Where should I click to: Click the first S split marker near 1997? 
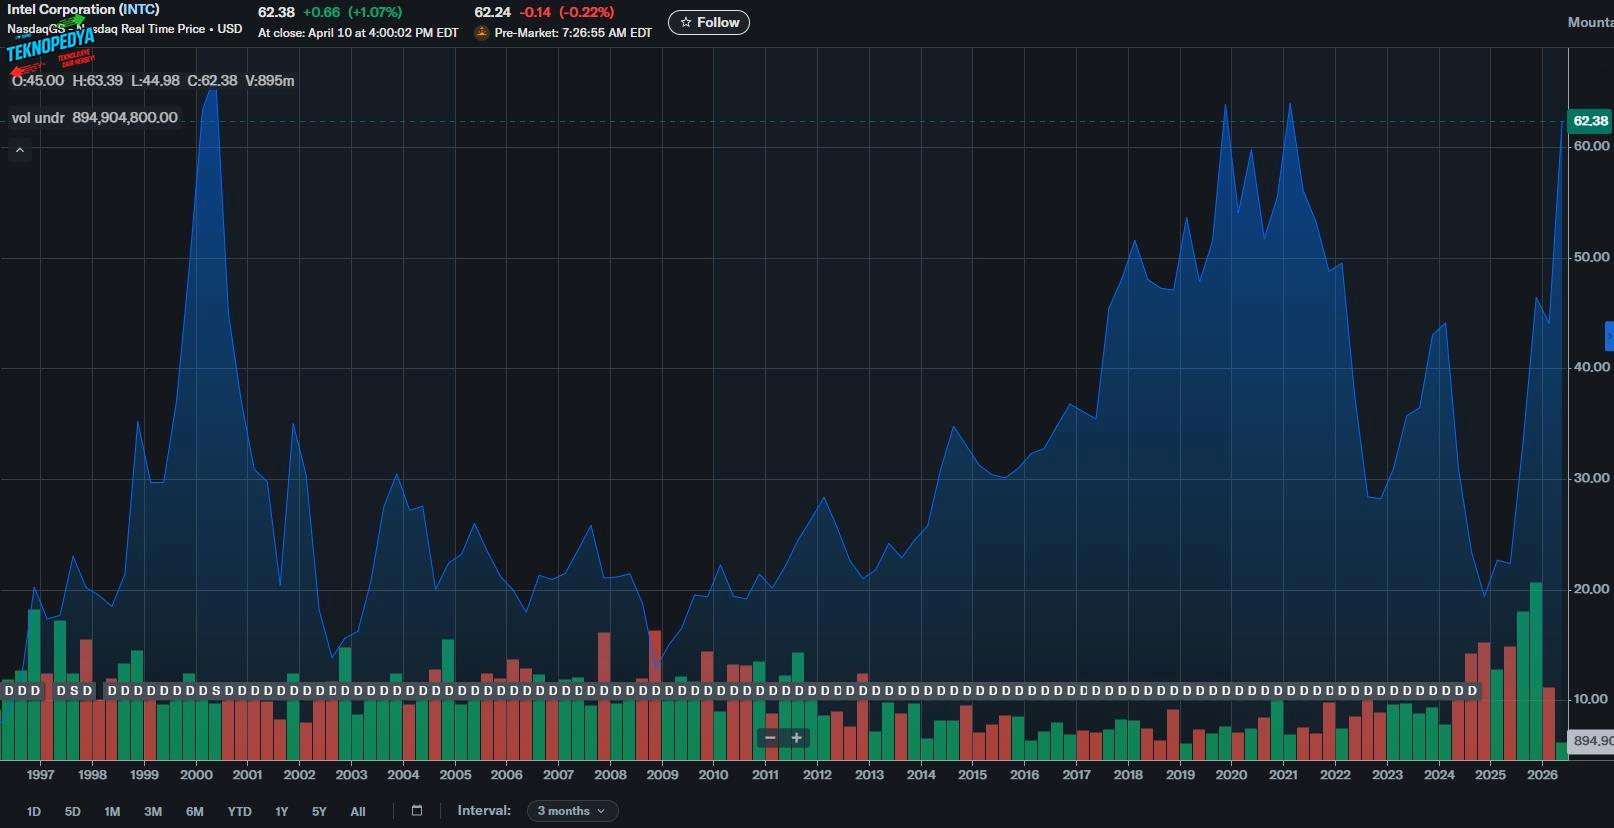pyautogui.click(x=74, y=691)
